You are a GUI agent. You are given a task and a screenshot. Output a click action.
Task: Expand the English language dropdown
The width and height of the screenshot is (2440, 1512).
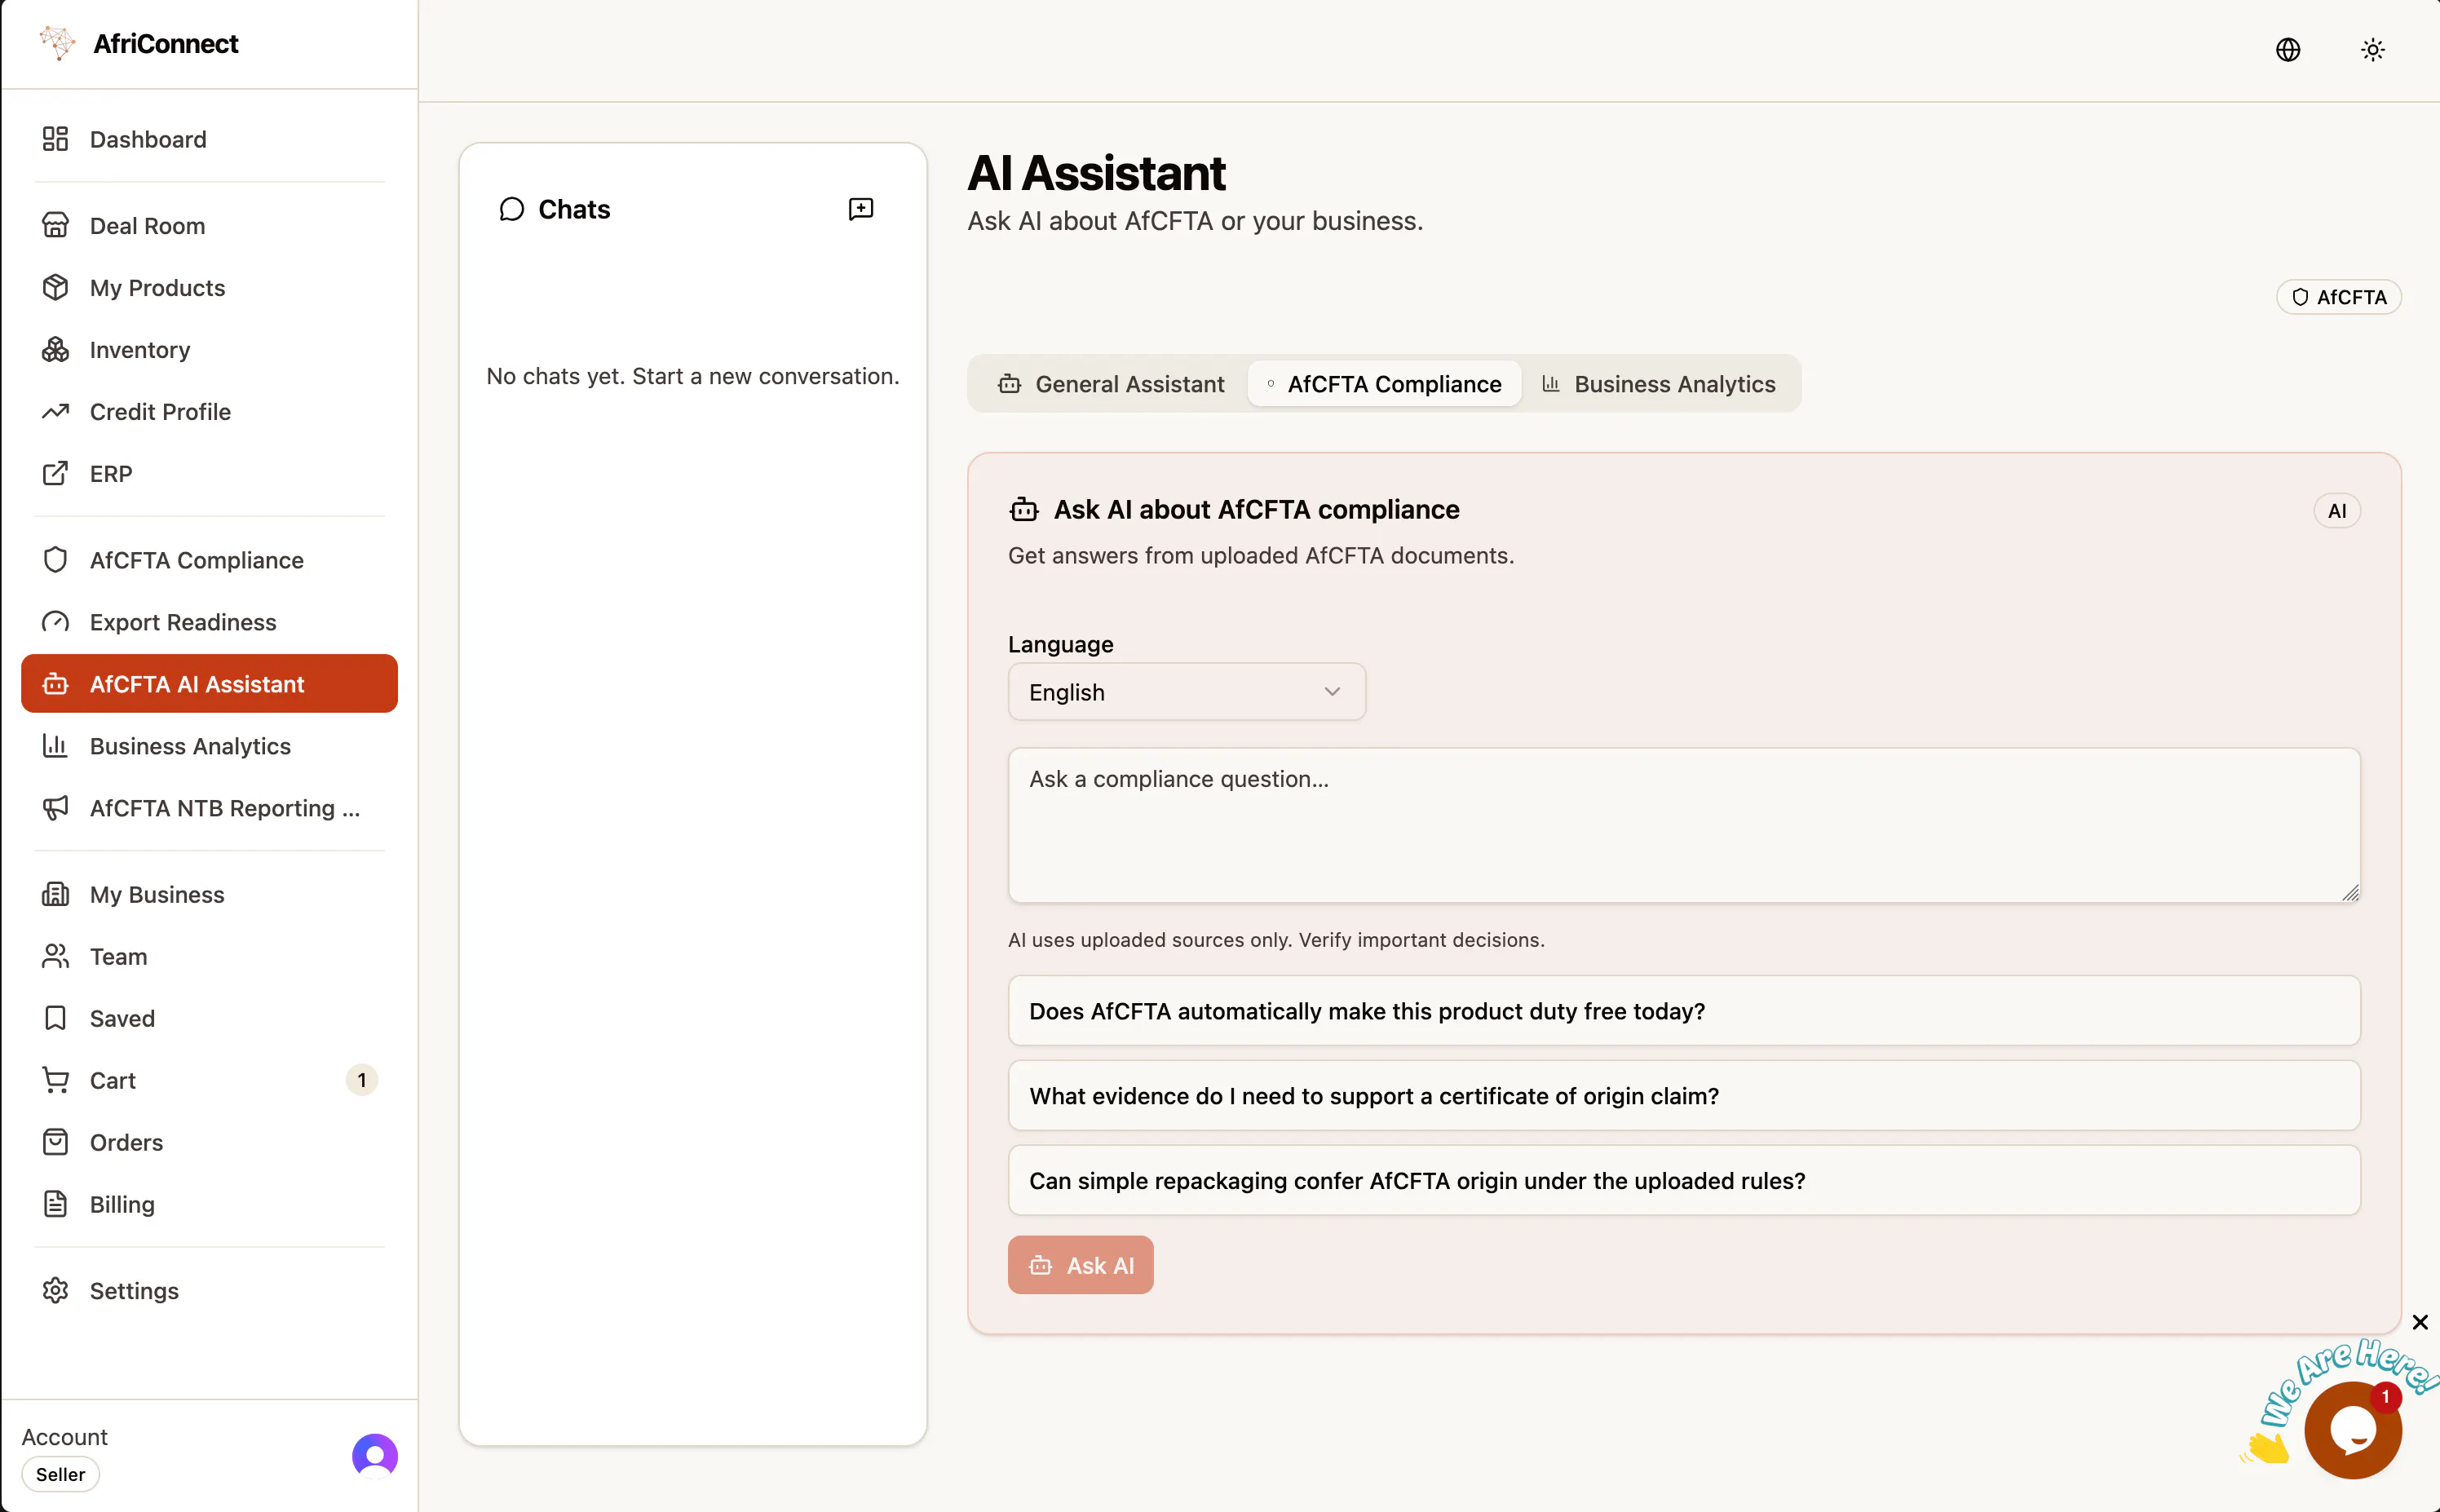[x=1186, y=692]
